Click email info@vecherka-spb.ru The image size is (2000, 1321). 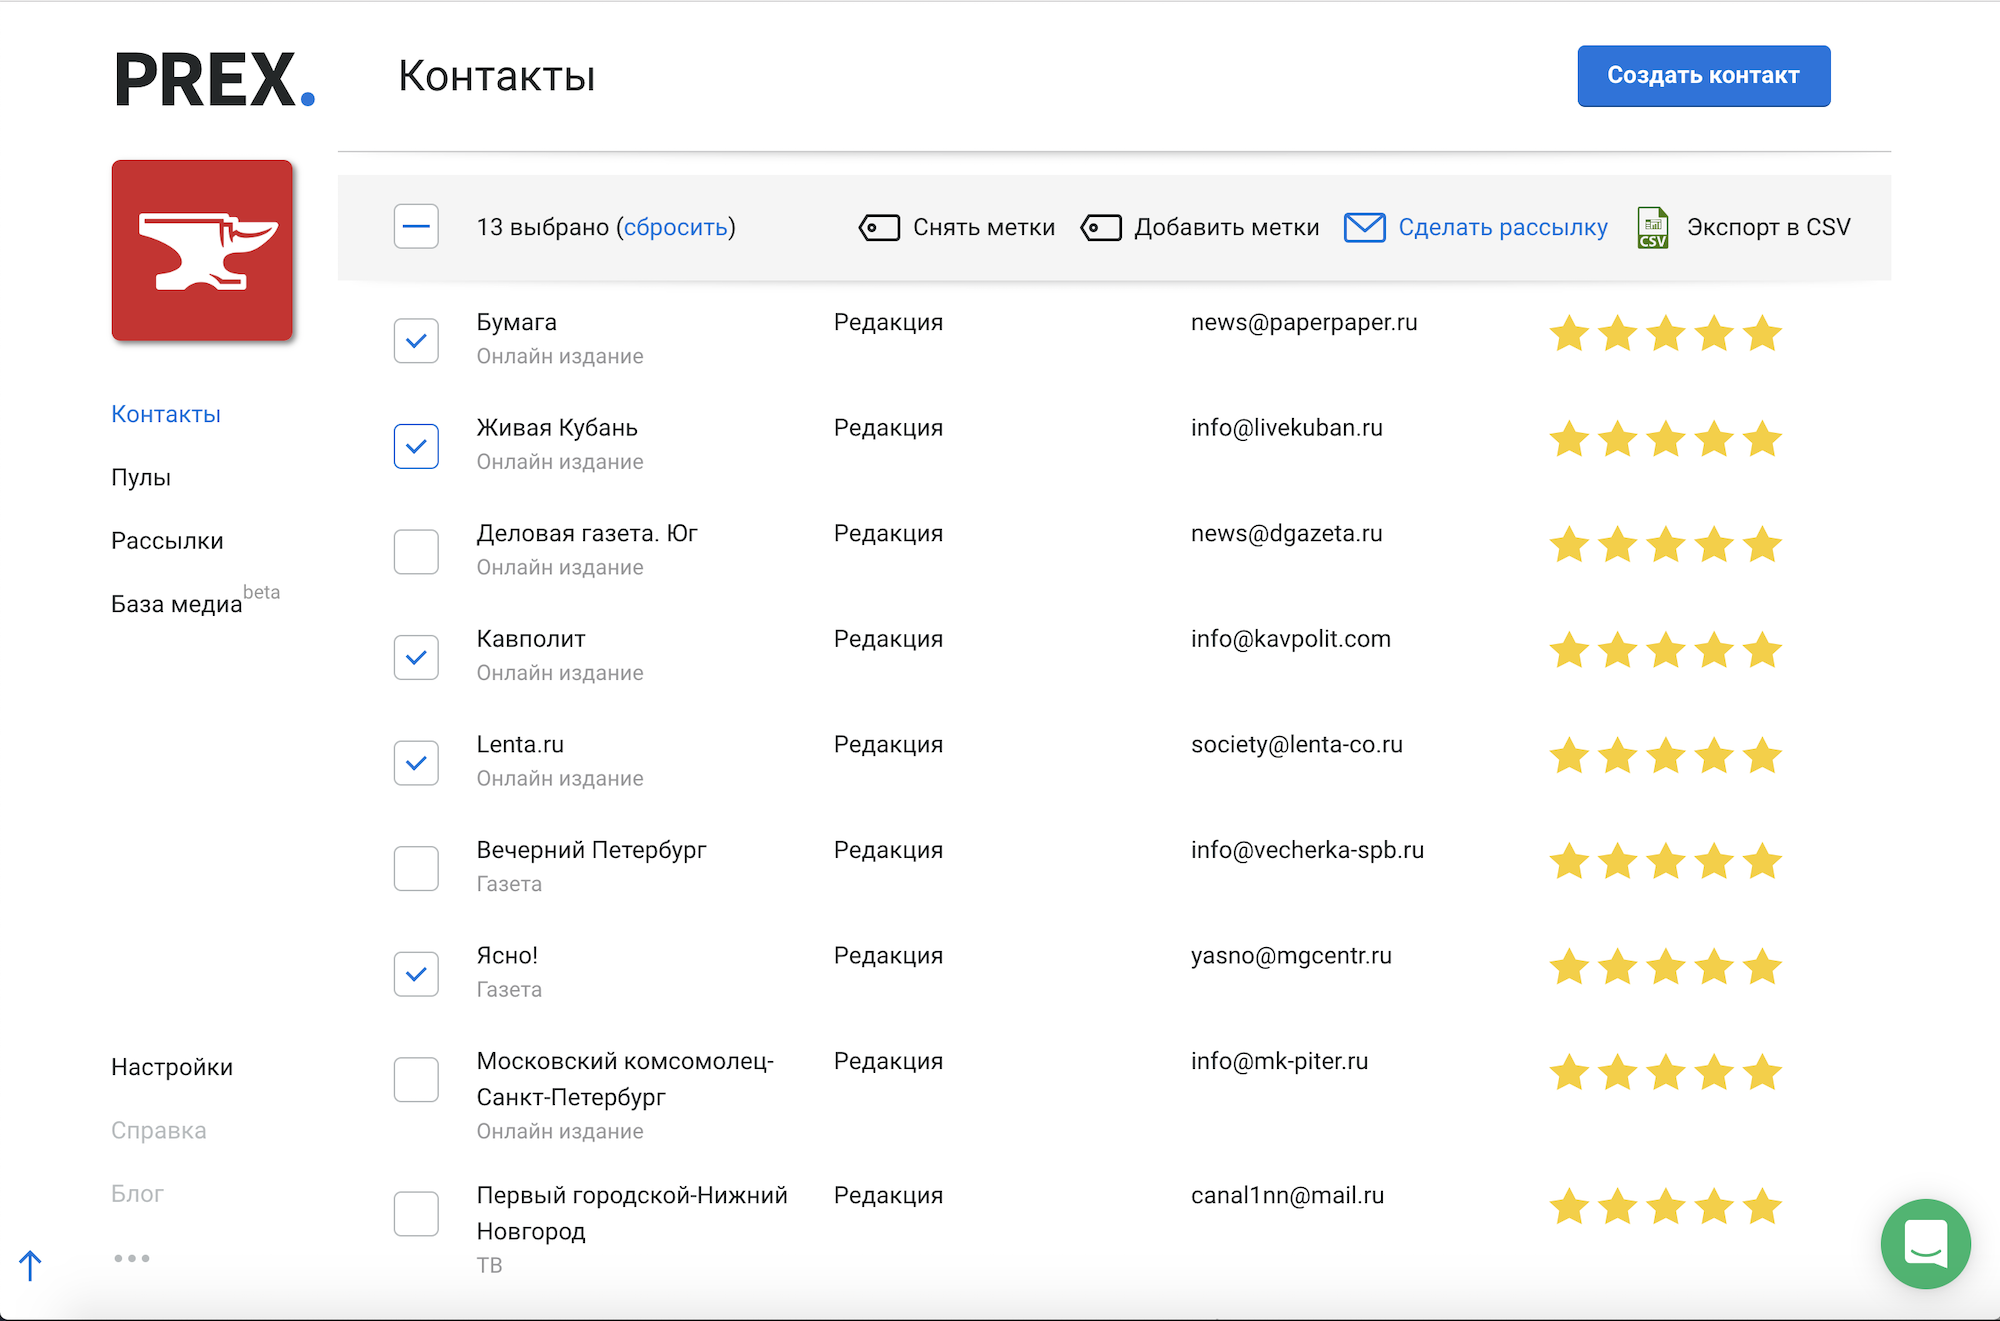(x=1307, y=850)
